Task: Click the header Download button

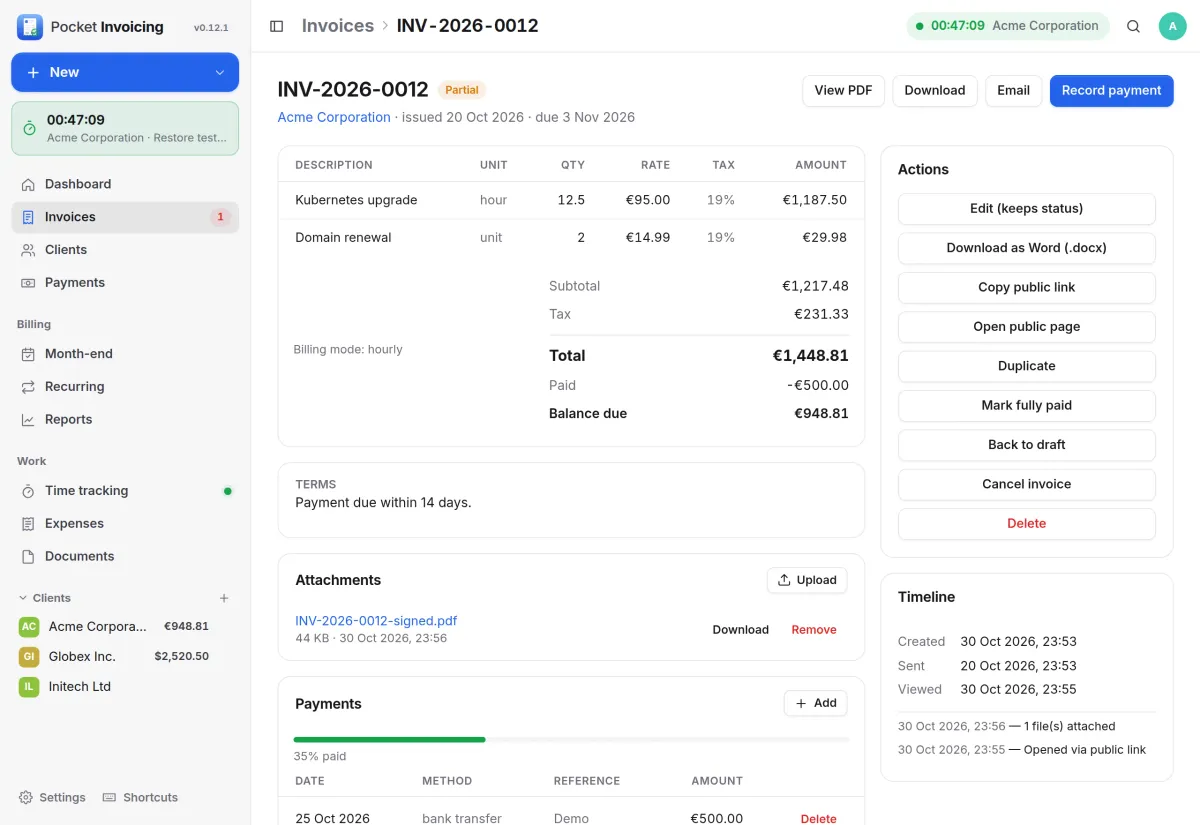Action: (935, 90)
